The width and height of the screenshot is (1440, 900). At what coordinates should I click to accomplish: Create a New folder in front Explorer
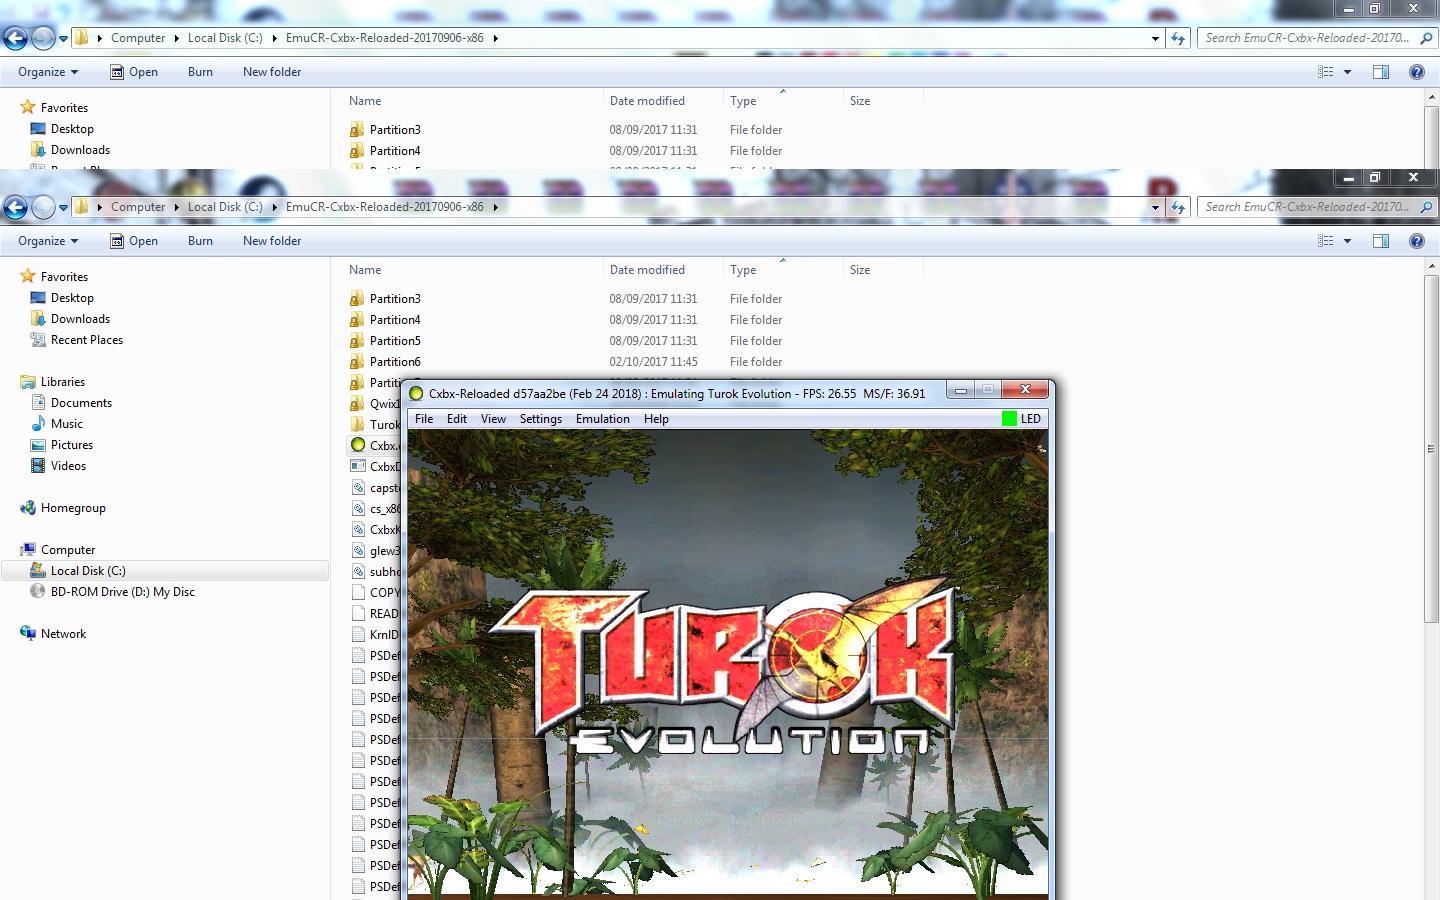click(272, 241)
